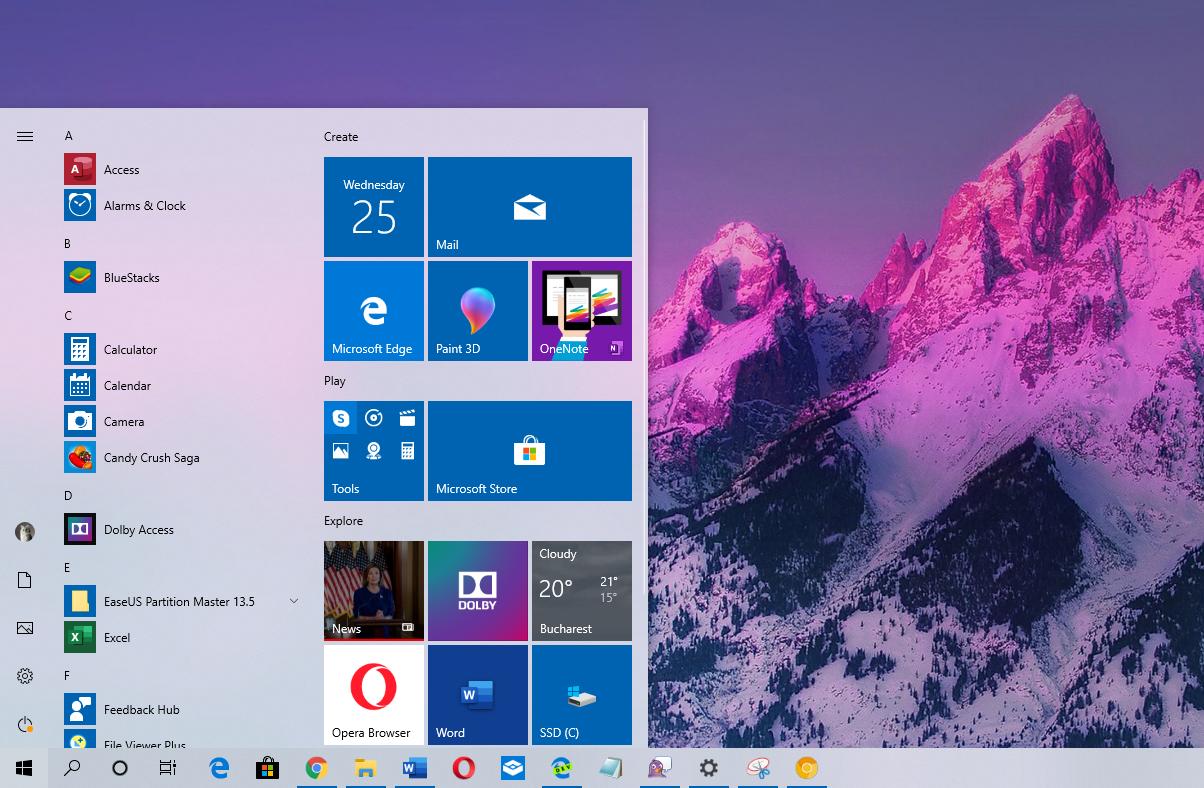Open the Tools tile folder

pyautogui.click(x=374, y=451)
